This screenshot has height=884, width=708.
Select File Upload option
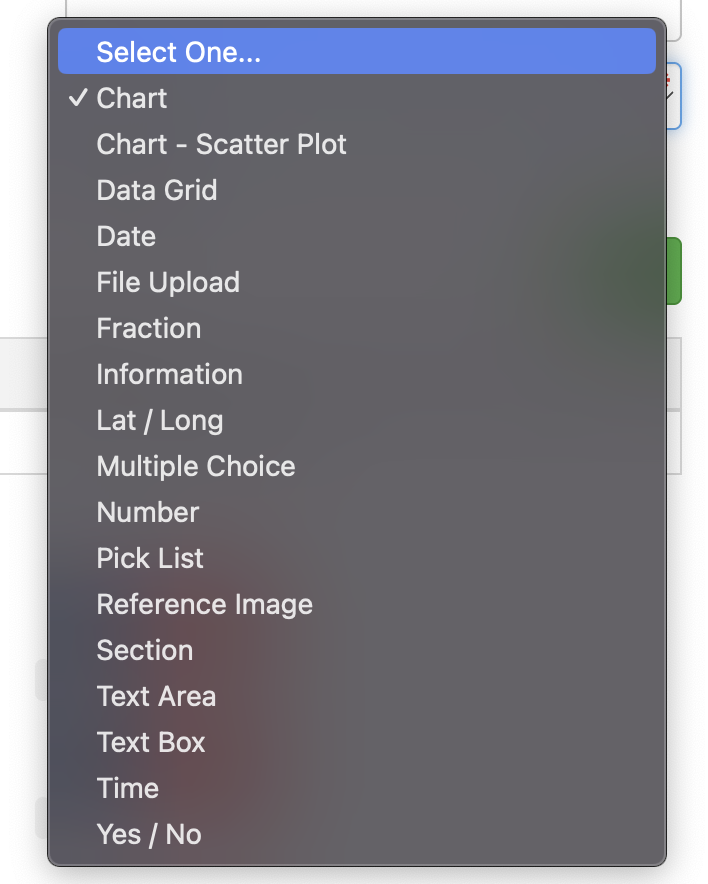[168, 282]
